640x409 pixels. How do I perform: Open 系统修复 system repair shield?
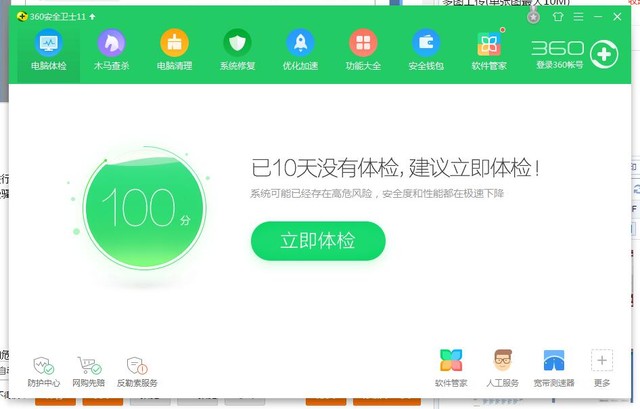[237, 51]
